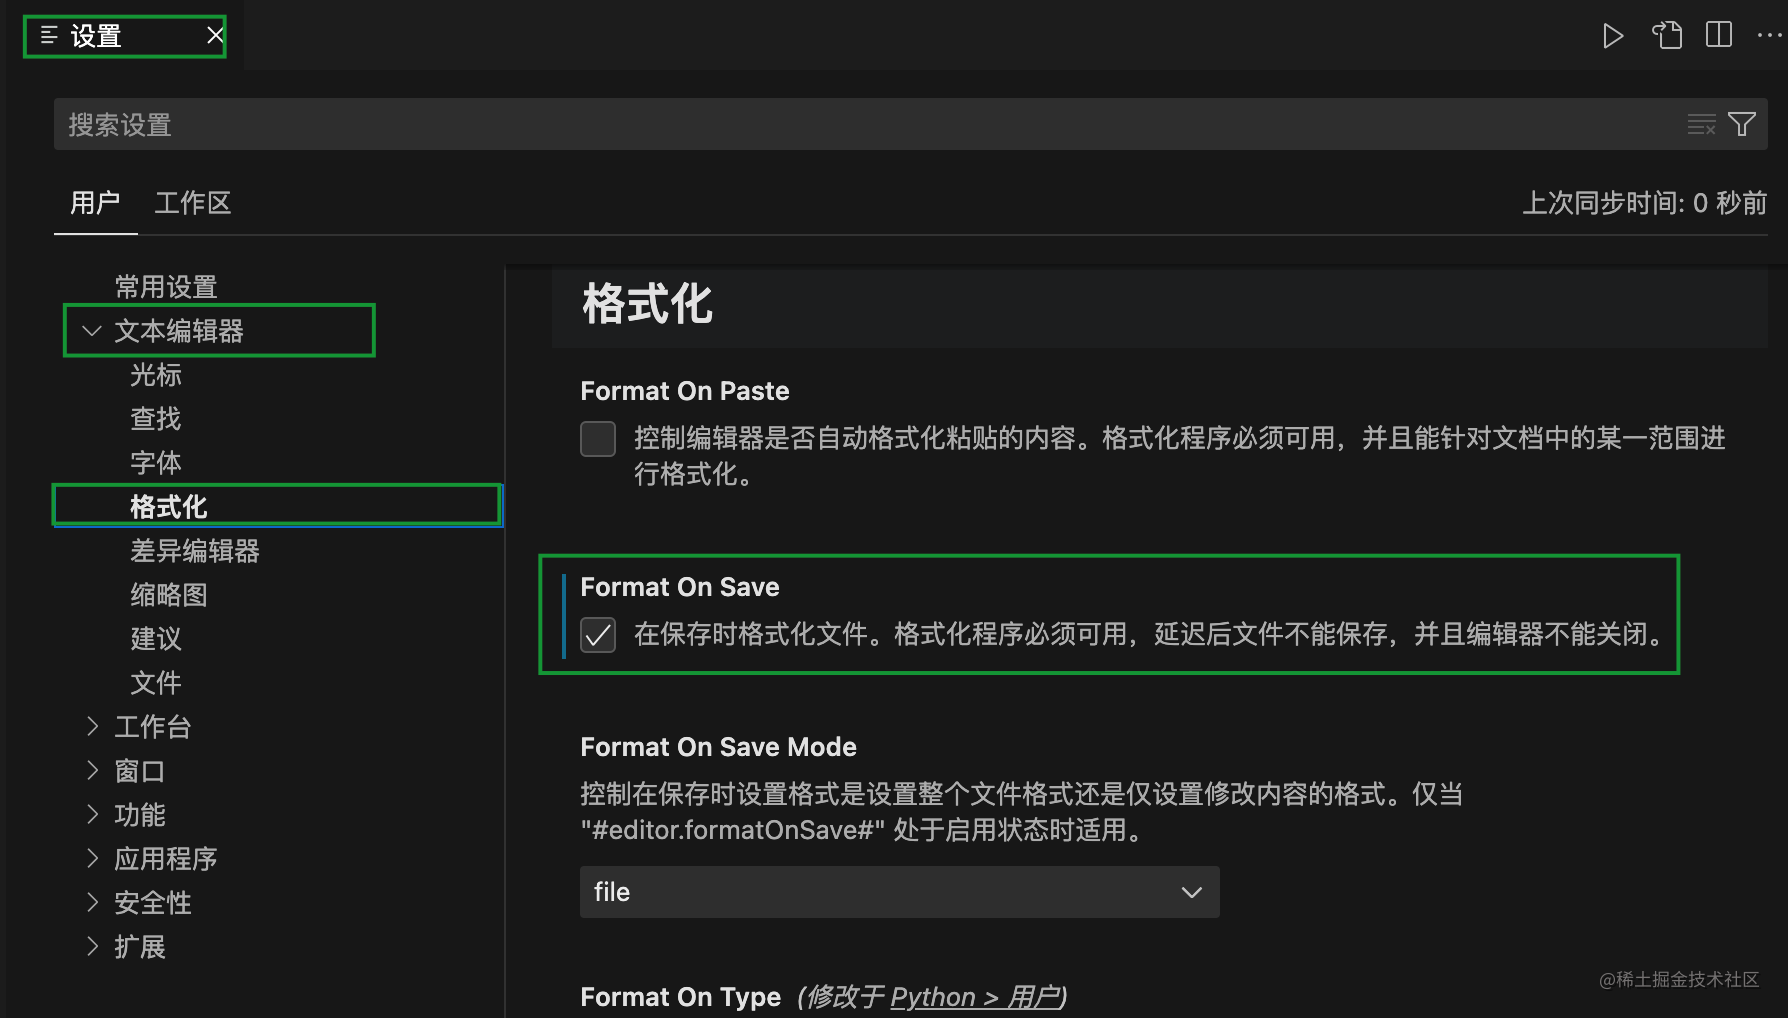Expand the 扩展 tree section
1788x1018 pixels.
(x=92, y=946)
